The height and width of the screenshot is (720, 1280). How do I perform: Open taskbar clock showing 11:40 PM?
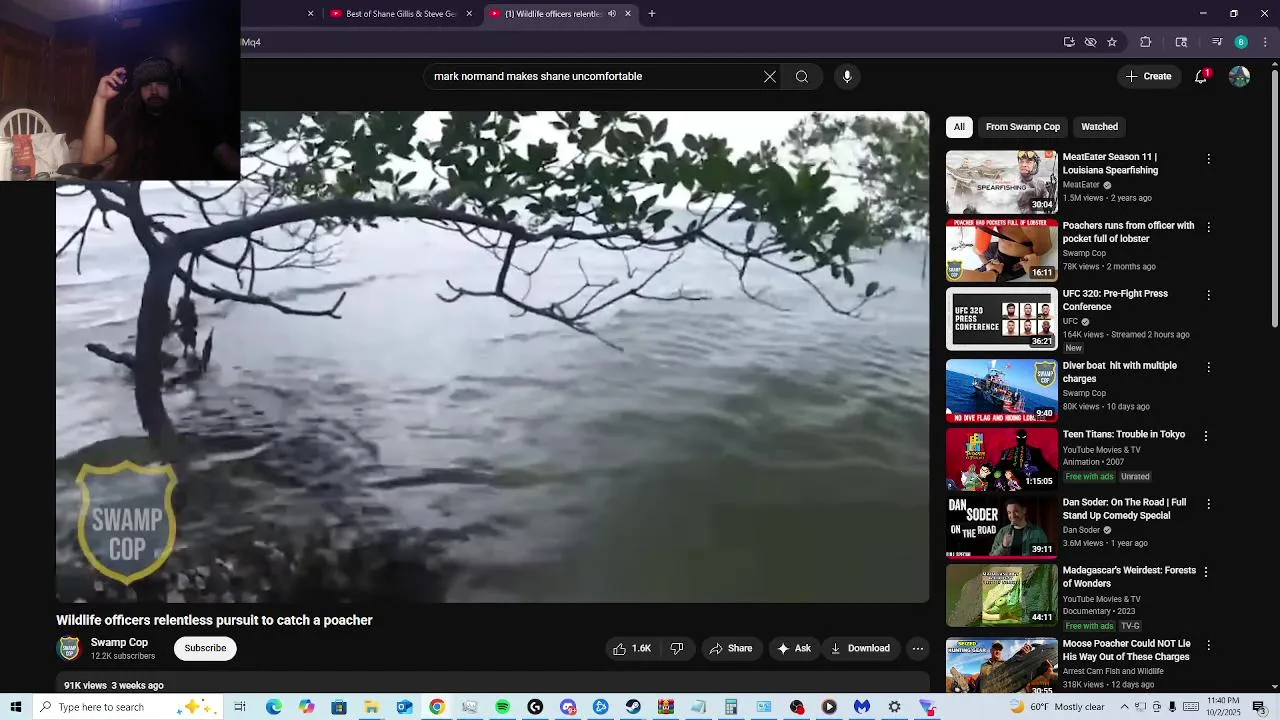[x=1223, y=707]
